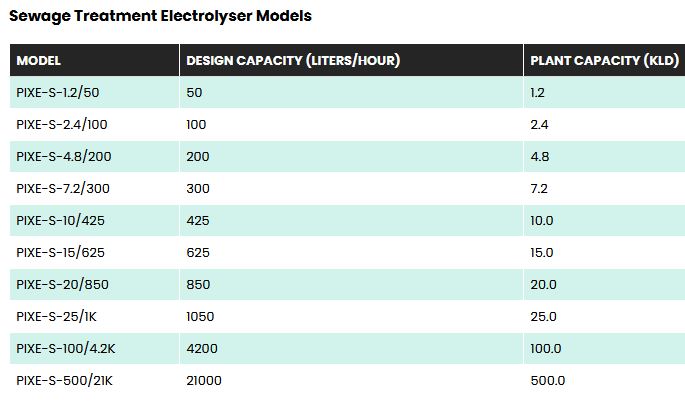Image resolution: width=685 pixels, height=407 pixels.
Task: Click the 100.0 plant capacity value
Action: [x=546, y=349]
